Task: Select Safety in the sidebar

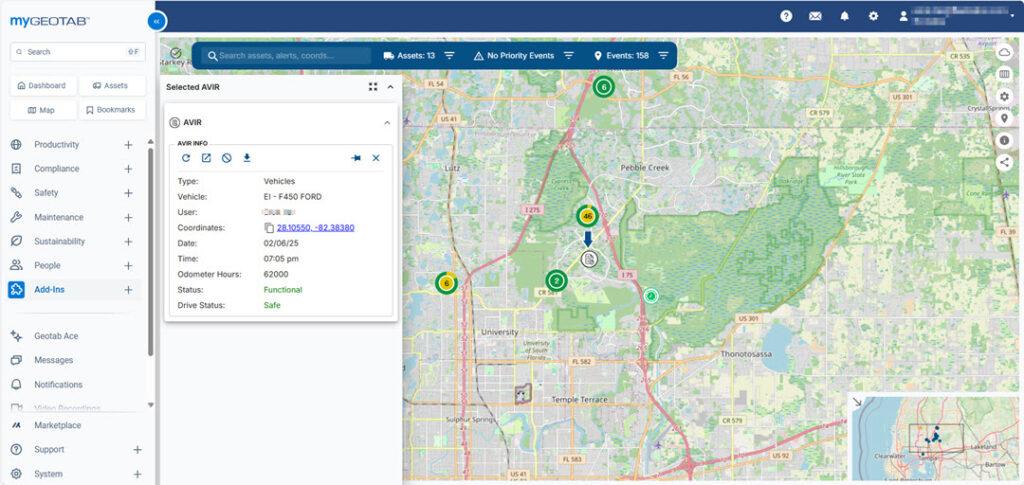Action: pos(46,193)
